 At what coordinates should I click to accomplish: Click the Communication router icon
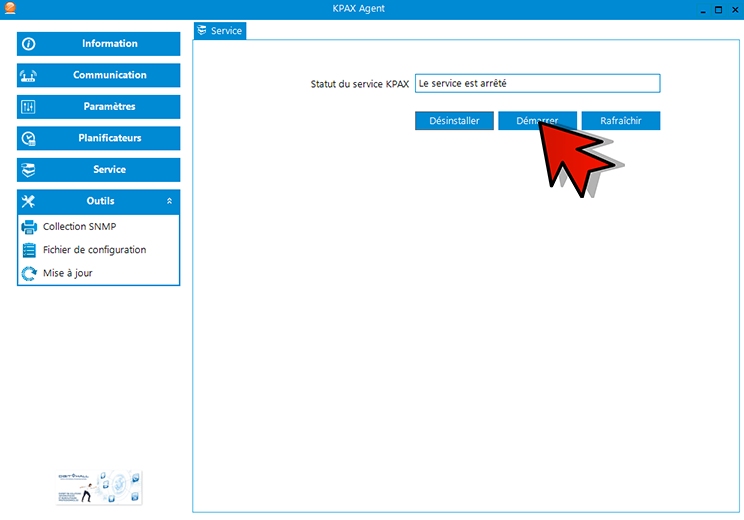point(28,76)
